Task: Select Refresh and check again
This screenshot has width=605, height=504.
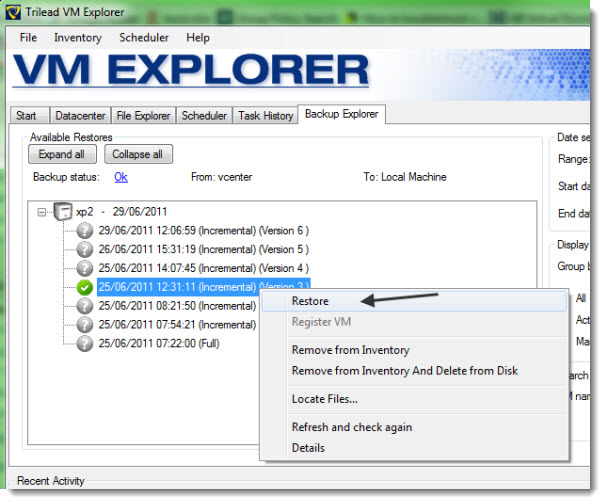Action: point(414,427)
